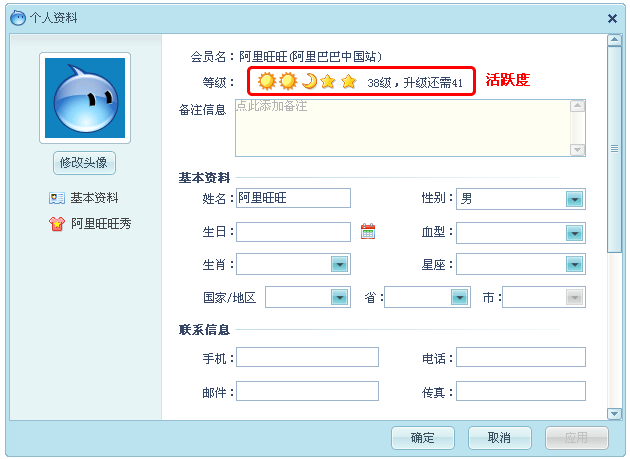
Task: Open the 血型 dropdown
Action: point(521,233)
